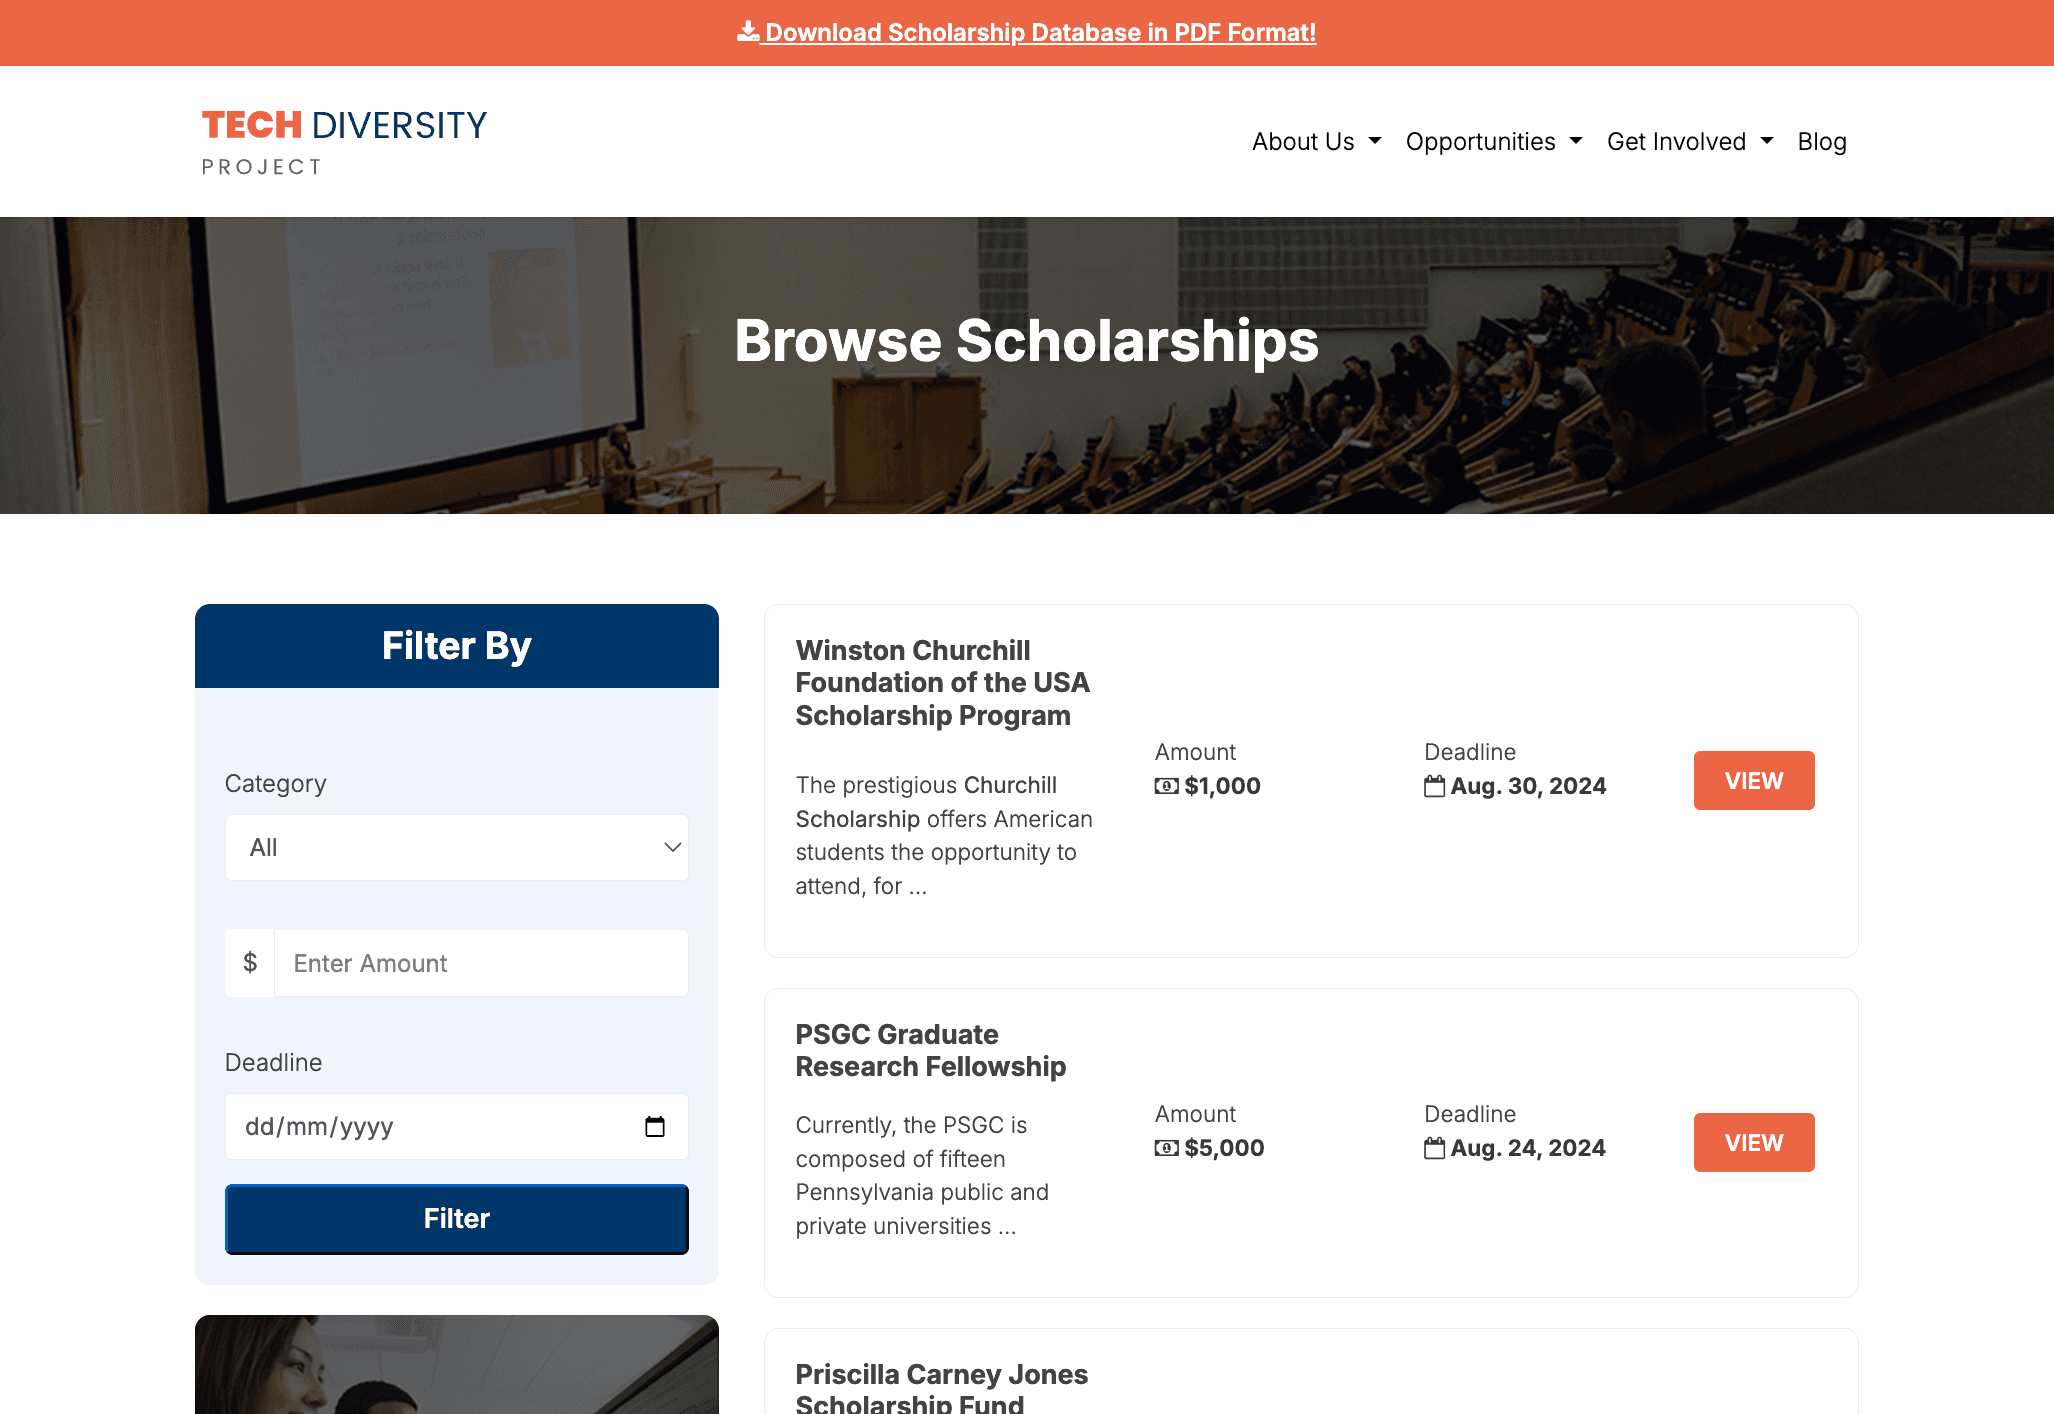This screenshot has height=1414, width=2054.
Task: Click the money icon next to $1,000 amount
Action: coord(1166,786)
